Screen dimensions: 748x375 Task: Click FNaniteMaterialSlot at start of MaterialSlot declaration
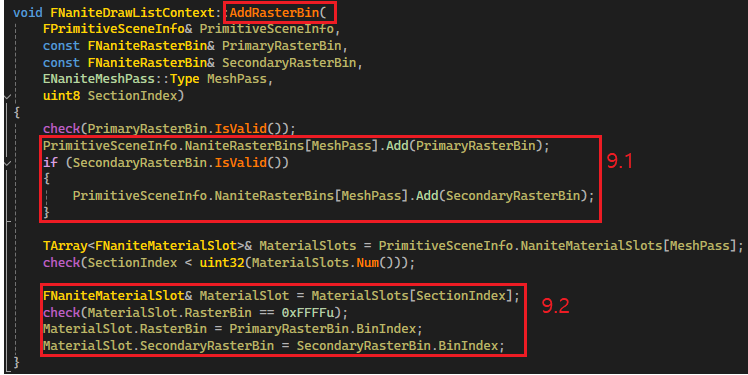coord(114,296)
